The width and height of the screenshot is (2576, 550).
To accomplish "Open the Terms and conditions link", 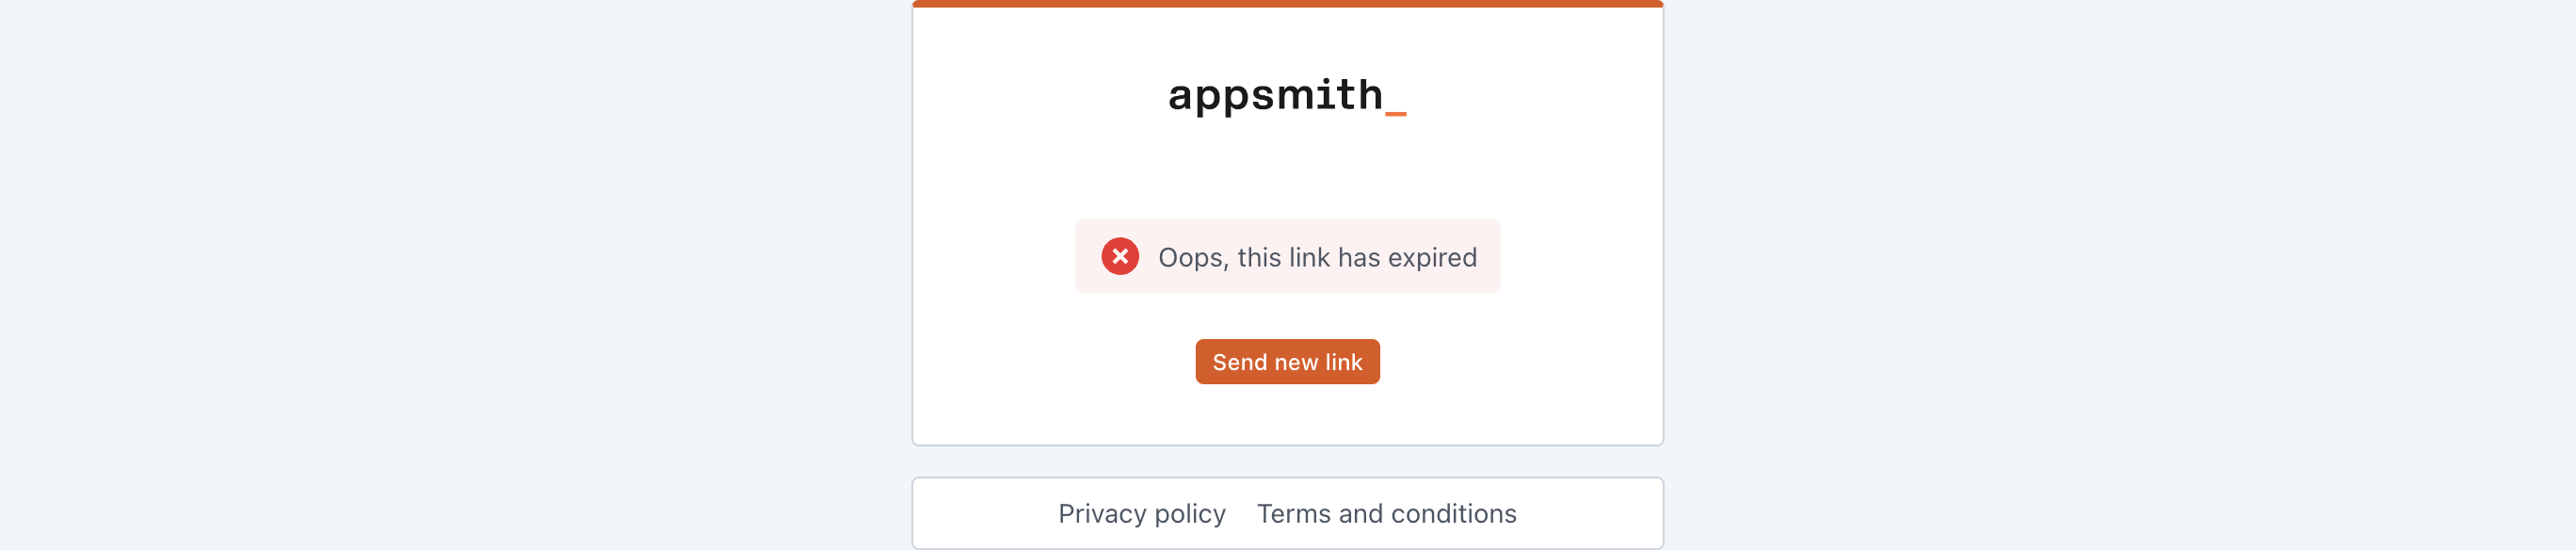I will coord(1386,514).
